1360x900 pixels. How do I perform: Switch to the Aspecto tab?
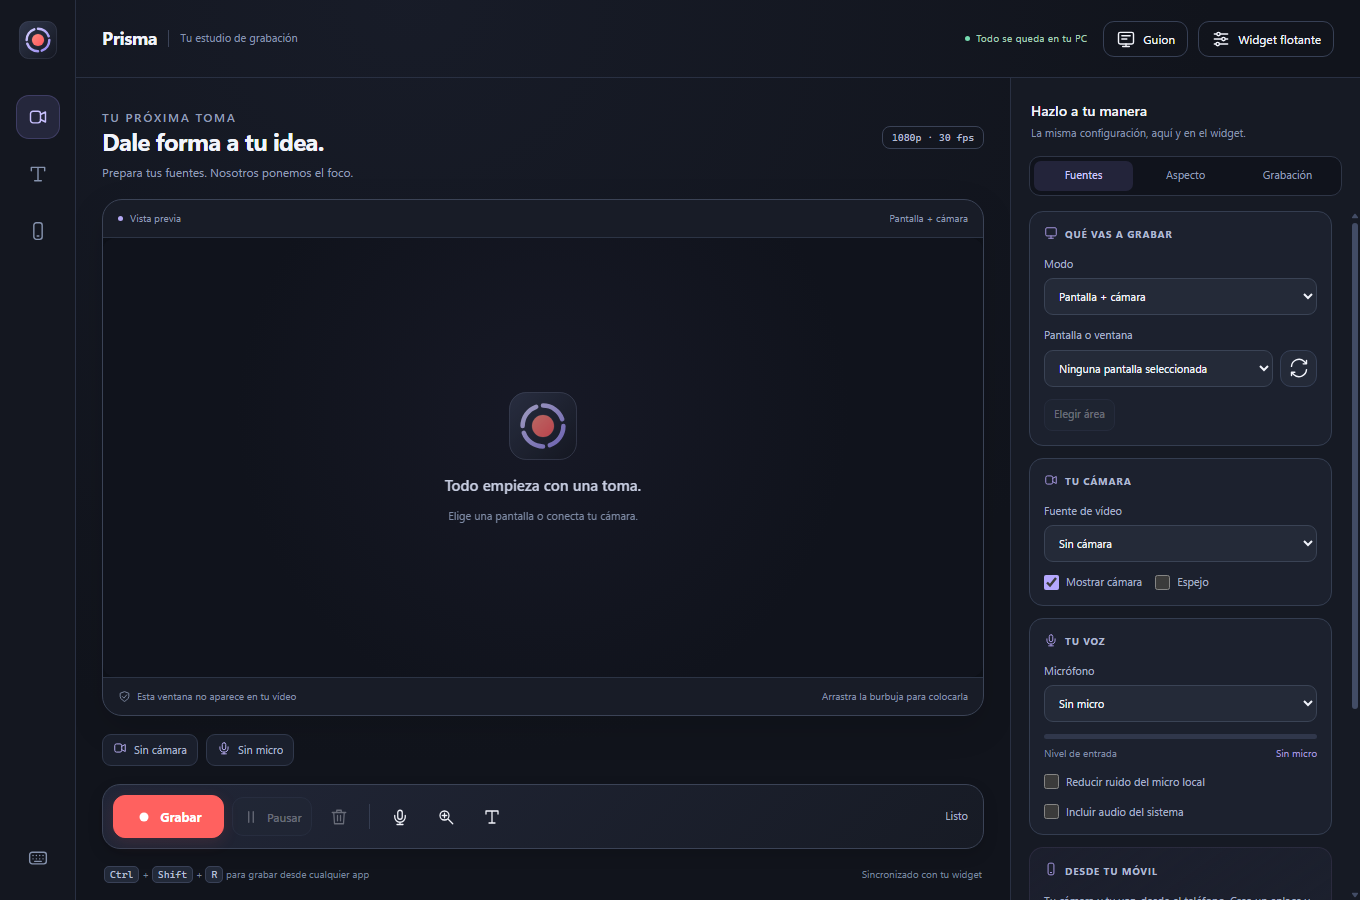1185,175
